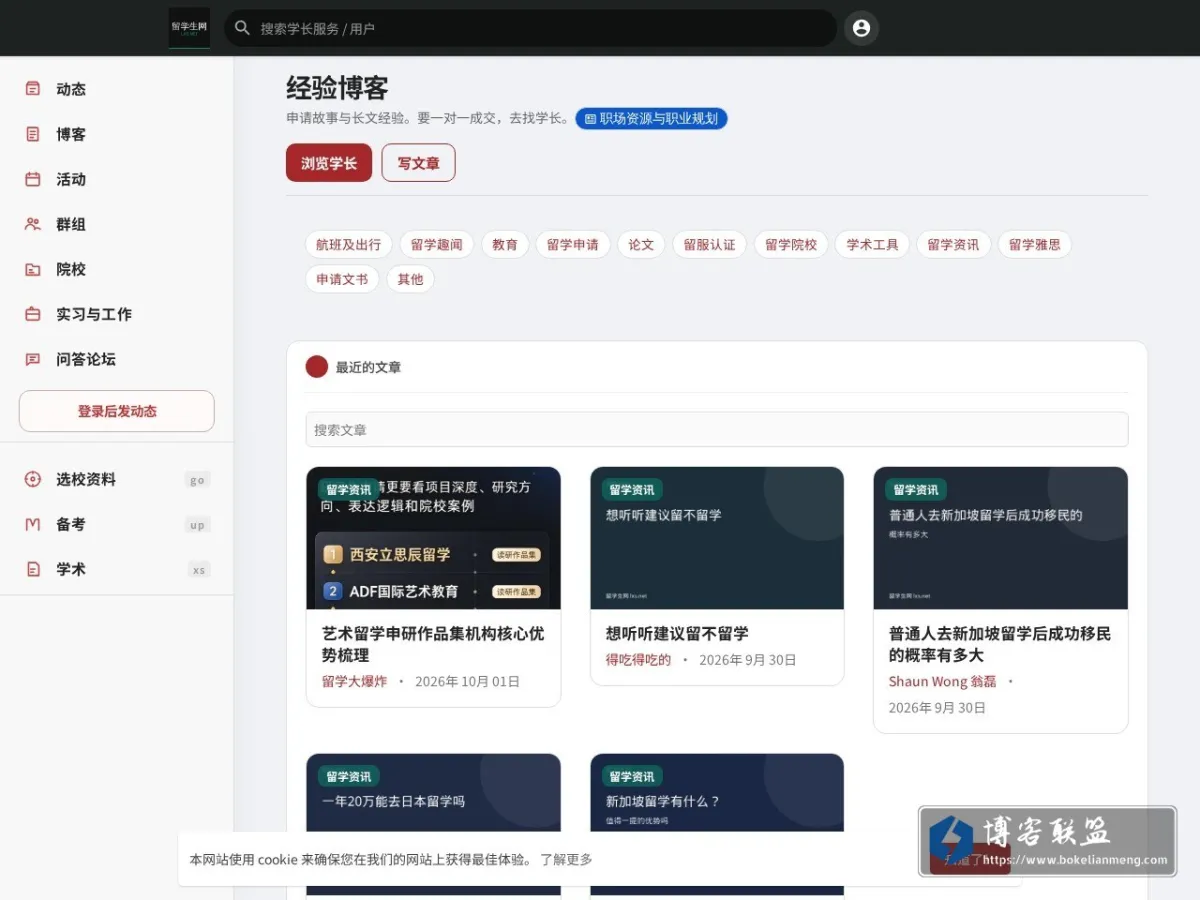
Task: Filter by 教育 category
Action: click(x=505, y=244)
